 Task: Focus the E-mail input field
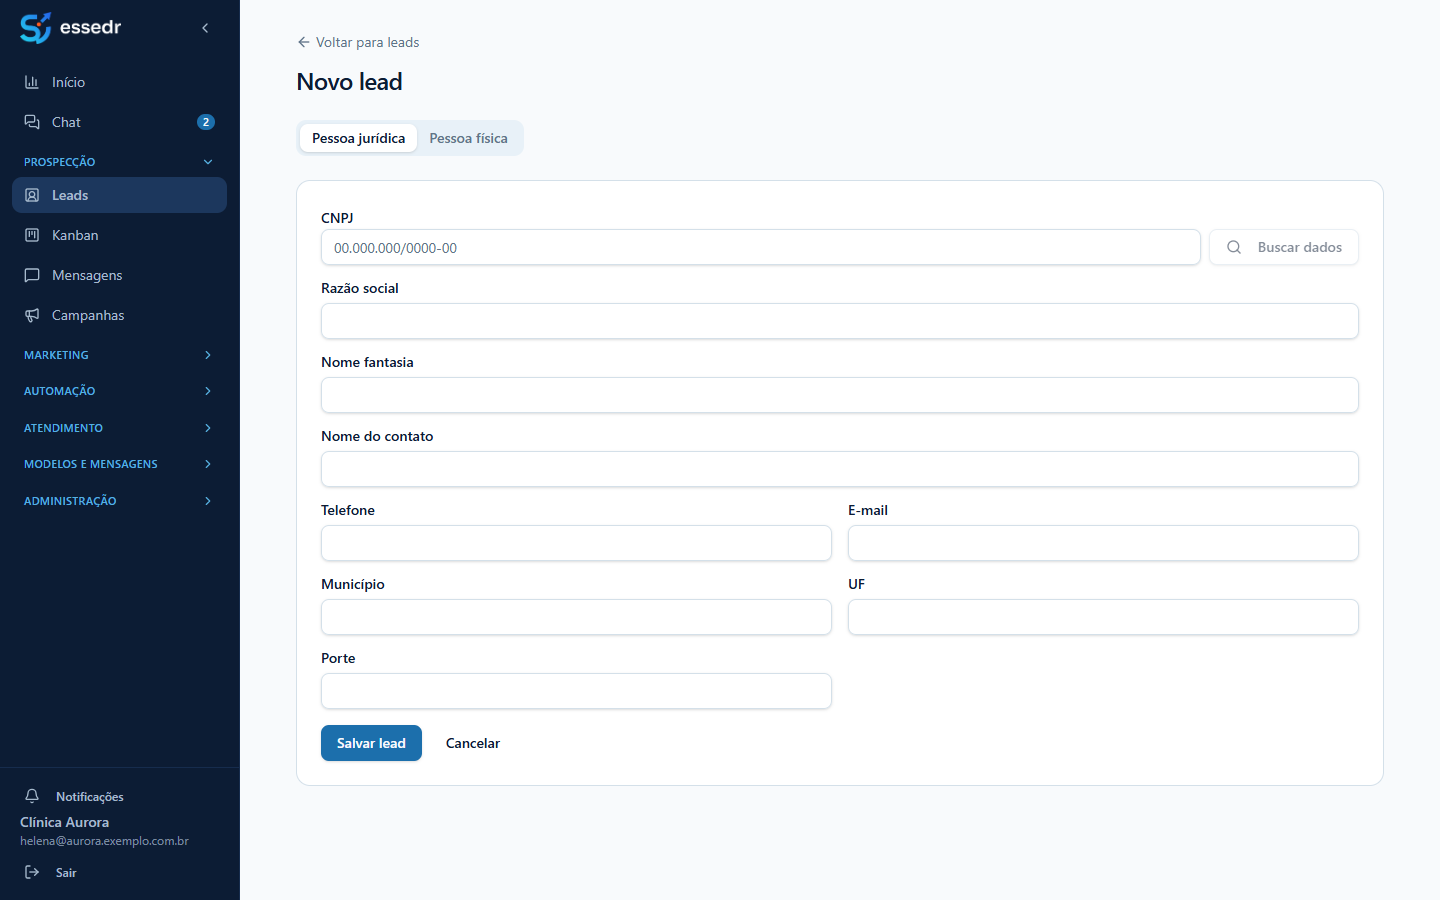(1103, 543)
